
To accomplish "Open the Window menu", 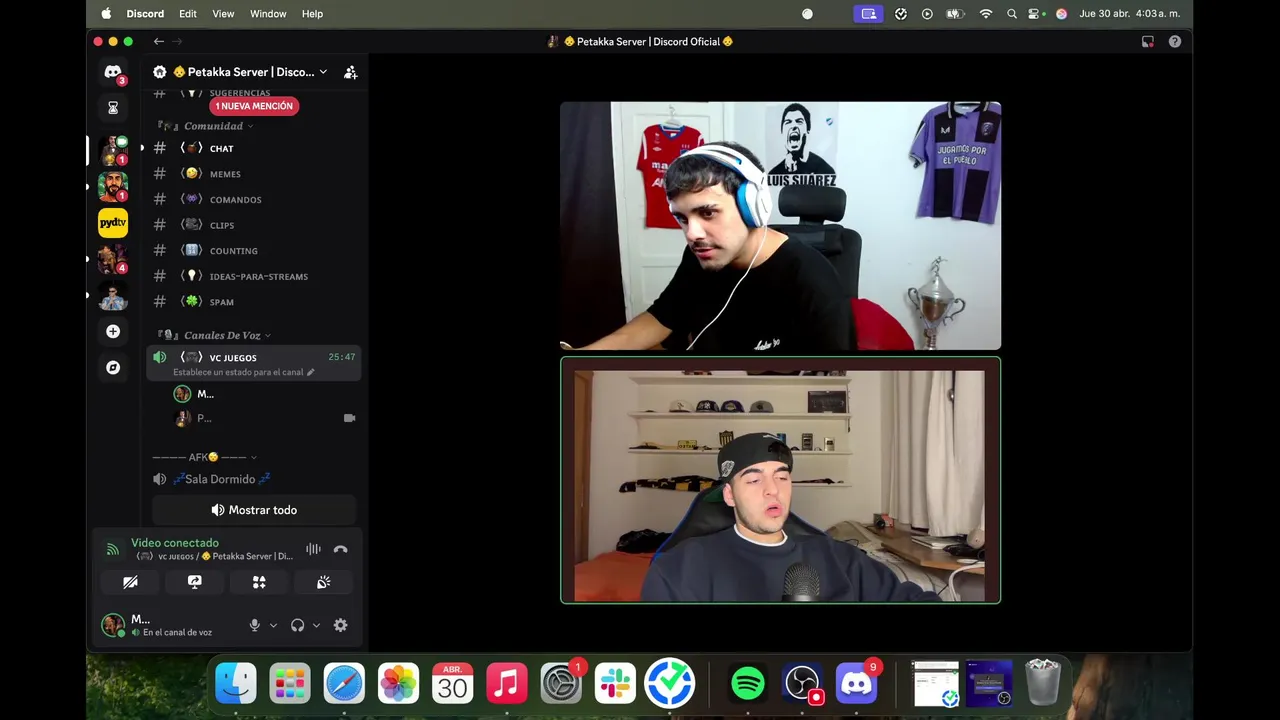I will pos(268,14).
